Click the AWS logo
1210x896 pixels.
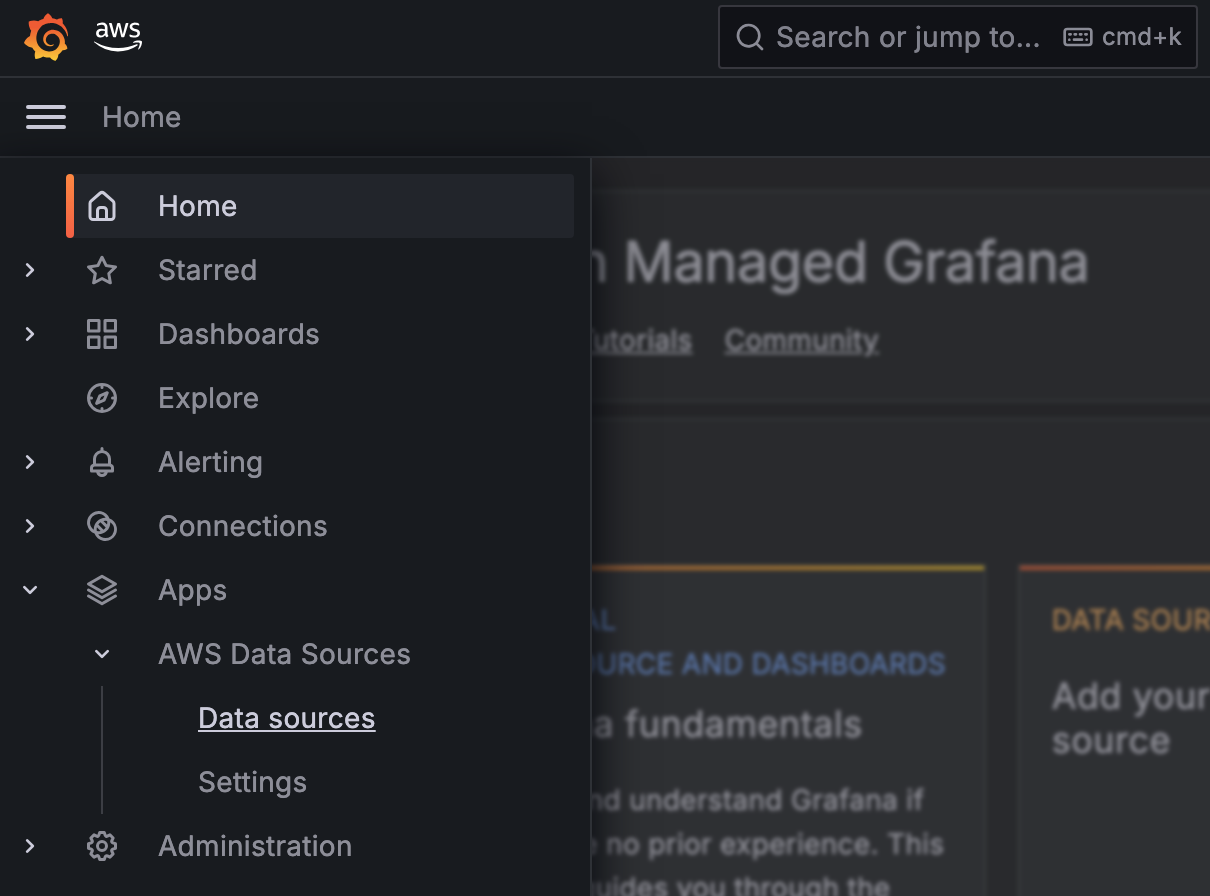coord(118,37)
